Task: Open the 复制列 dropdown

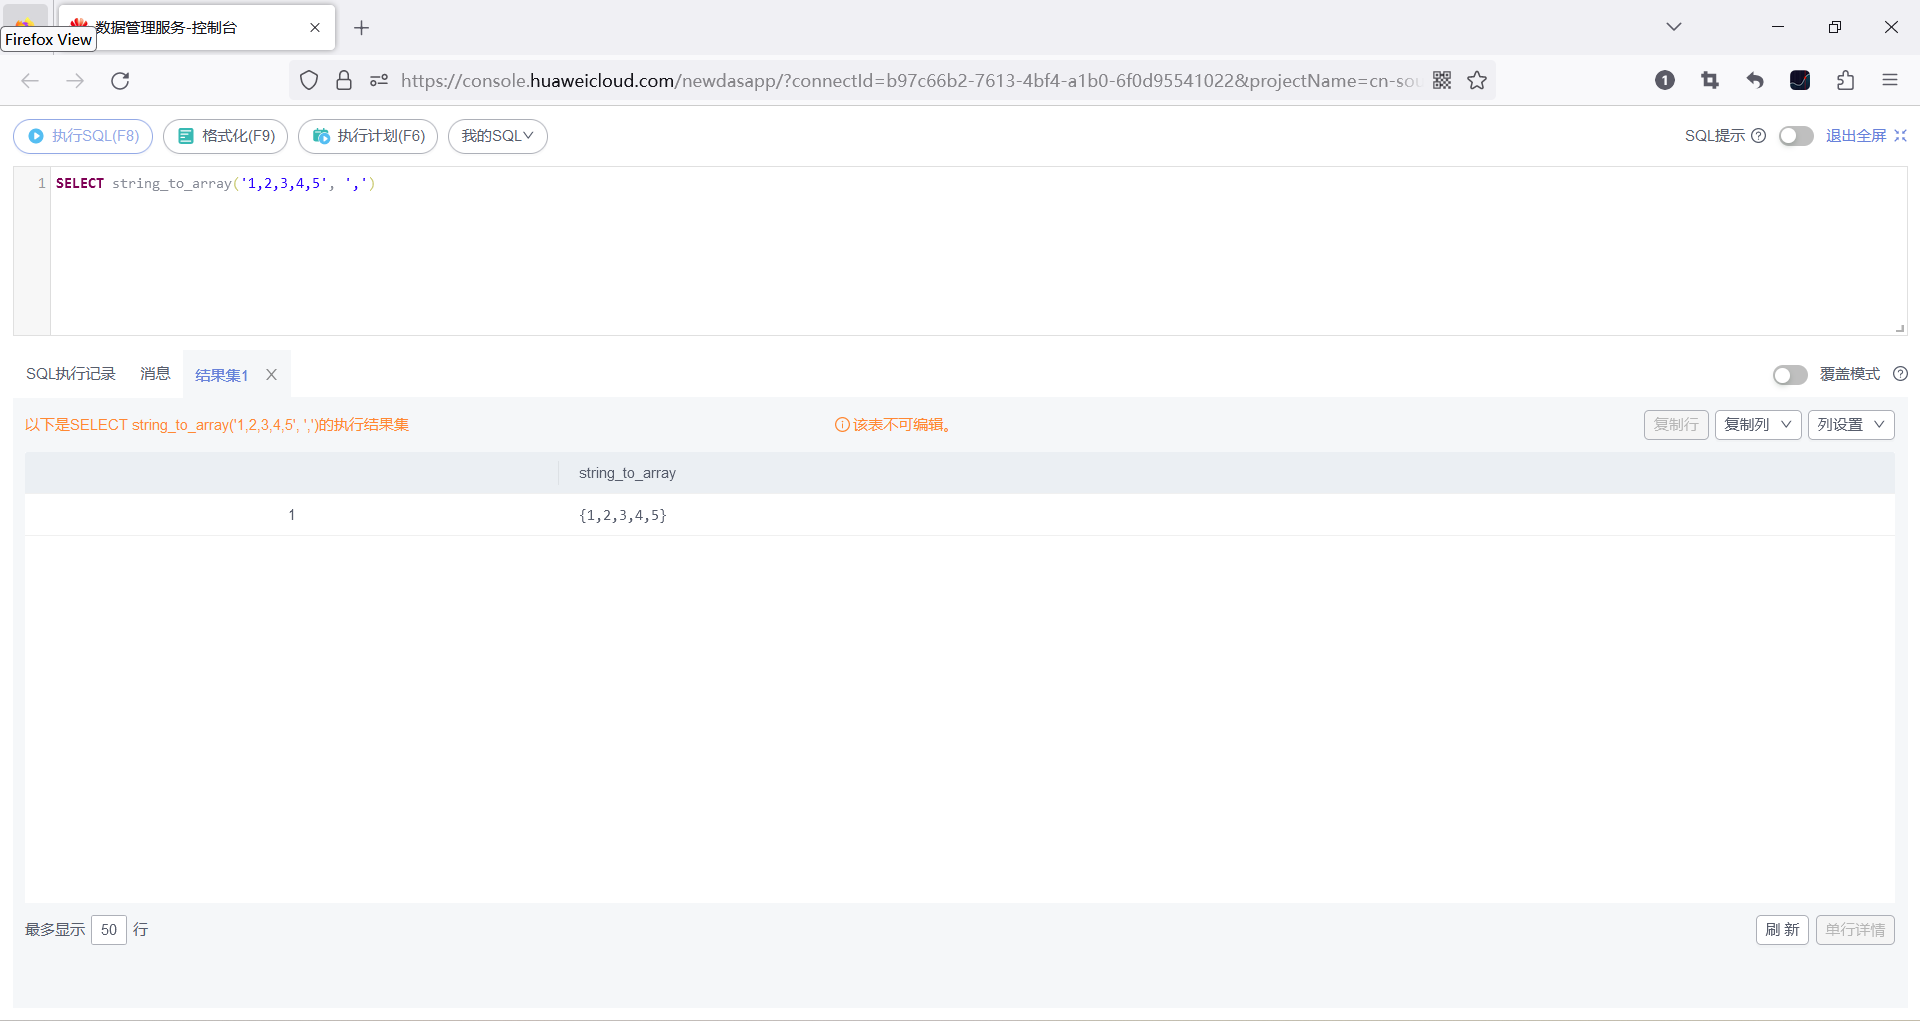Action: (1758, 425)
